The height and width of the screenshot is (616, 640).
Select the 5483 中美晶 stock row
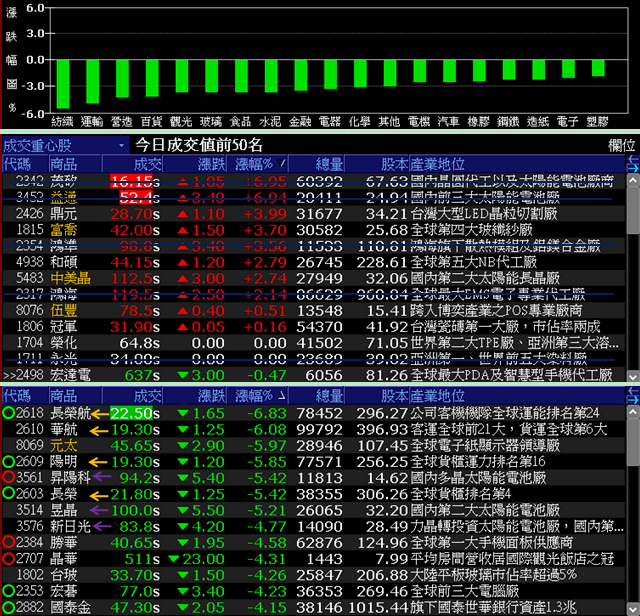click(313, 278)
